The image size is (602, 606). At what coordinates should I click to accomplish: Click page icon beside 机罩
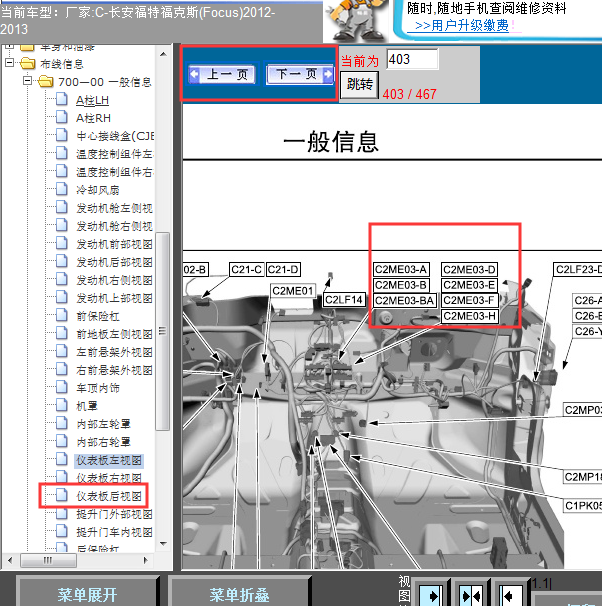coord(61,405)
